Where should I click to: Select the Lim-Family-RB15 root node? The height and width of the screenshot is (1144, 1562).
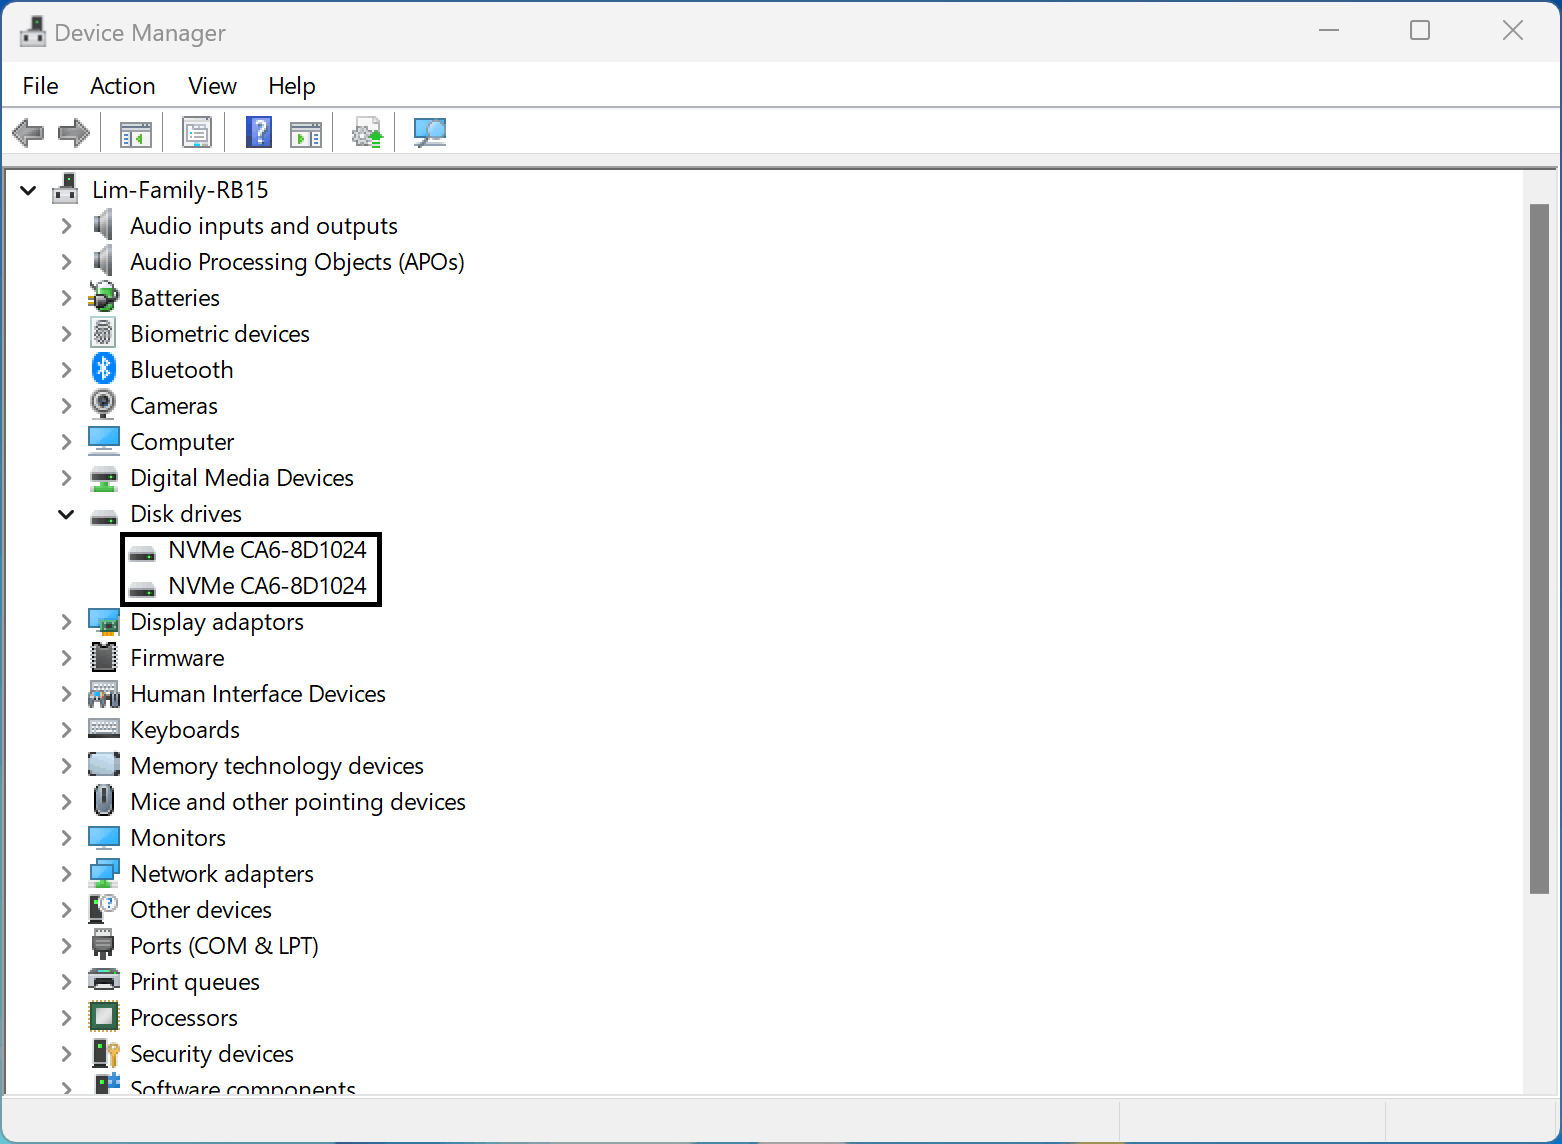coord(180,189)
